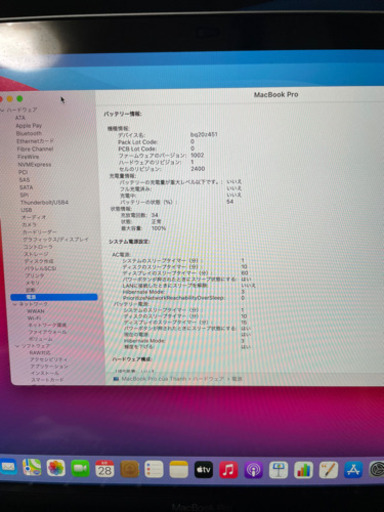
Task: Collapse the ハードウェア section in sidebar
Action: [2, 110]
